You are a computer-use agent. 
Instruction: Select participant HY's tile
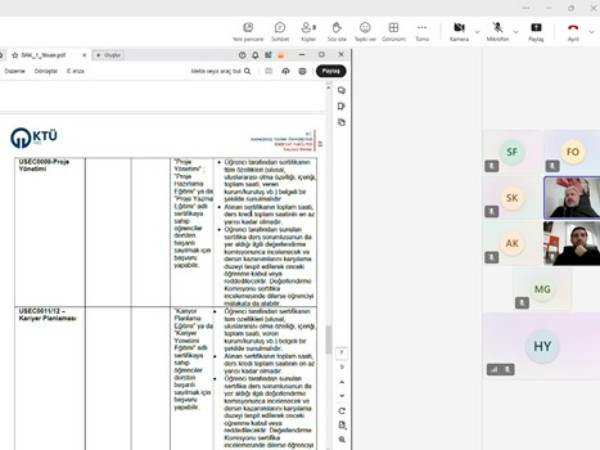pyautogui.click(x=541, y=346)
